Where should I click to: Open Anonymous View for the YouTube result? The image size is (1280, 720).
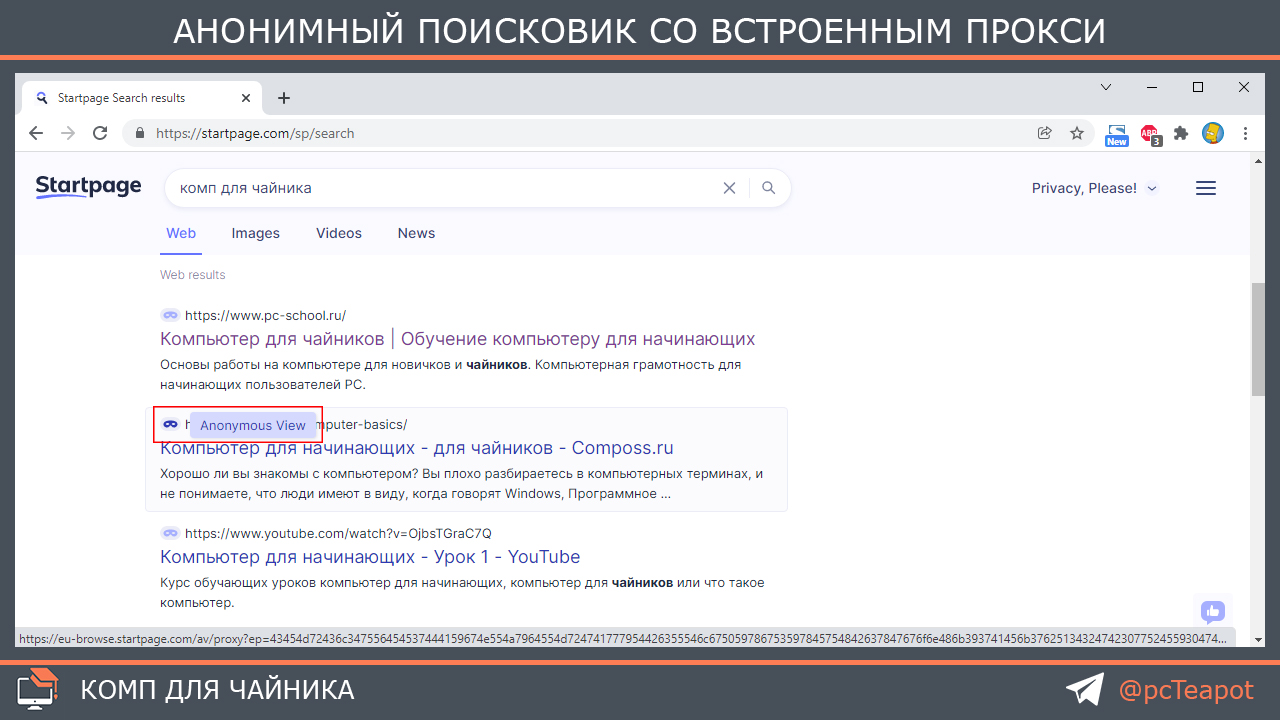point(170,533)
